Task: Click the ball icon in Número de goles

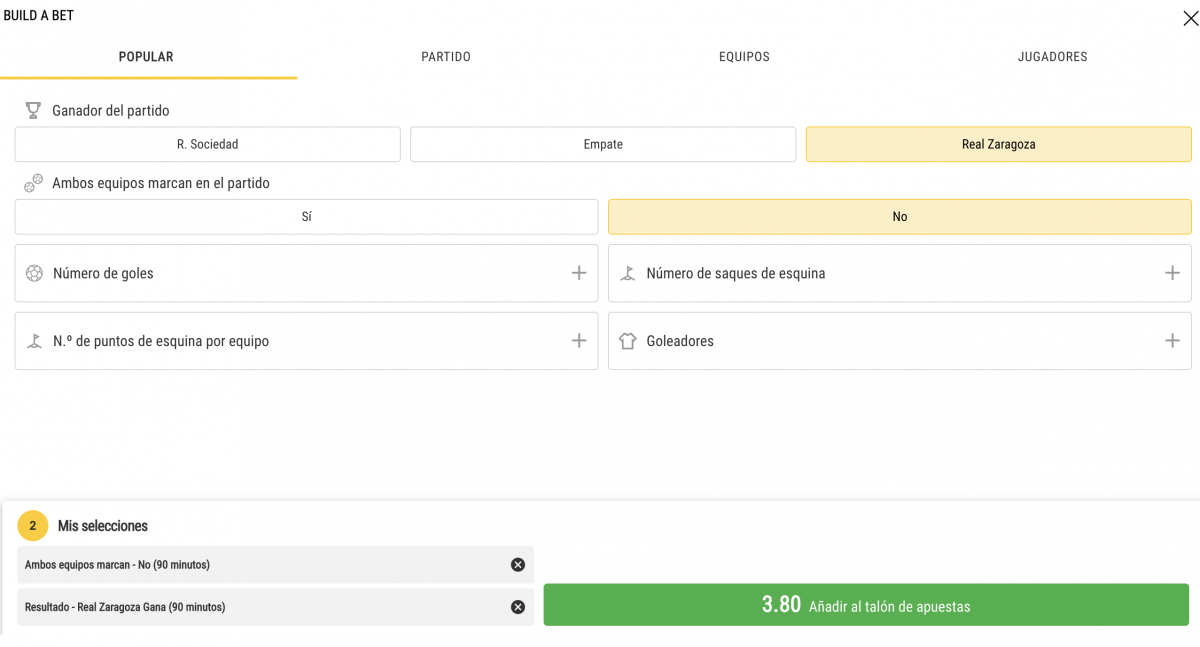Action: tap(34, 273)
